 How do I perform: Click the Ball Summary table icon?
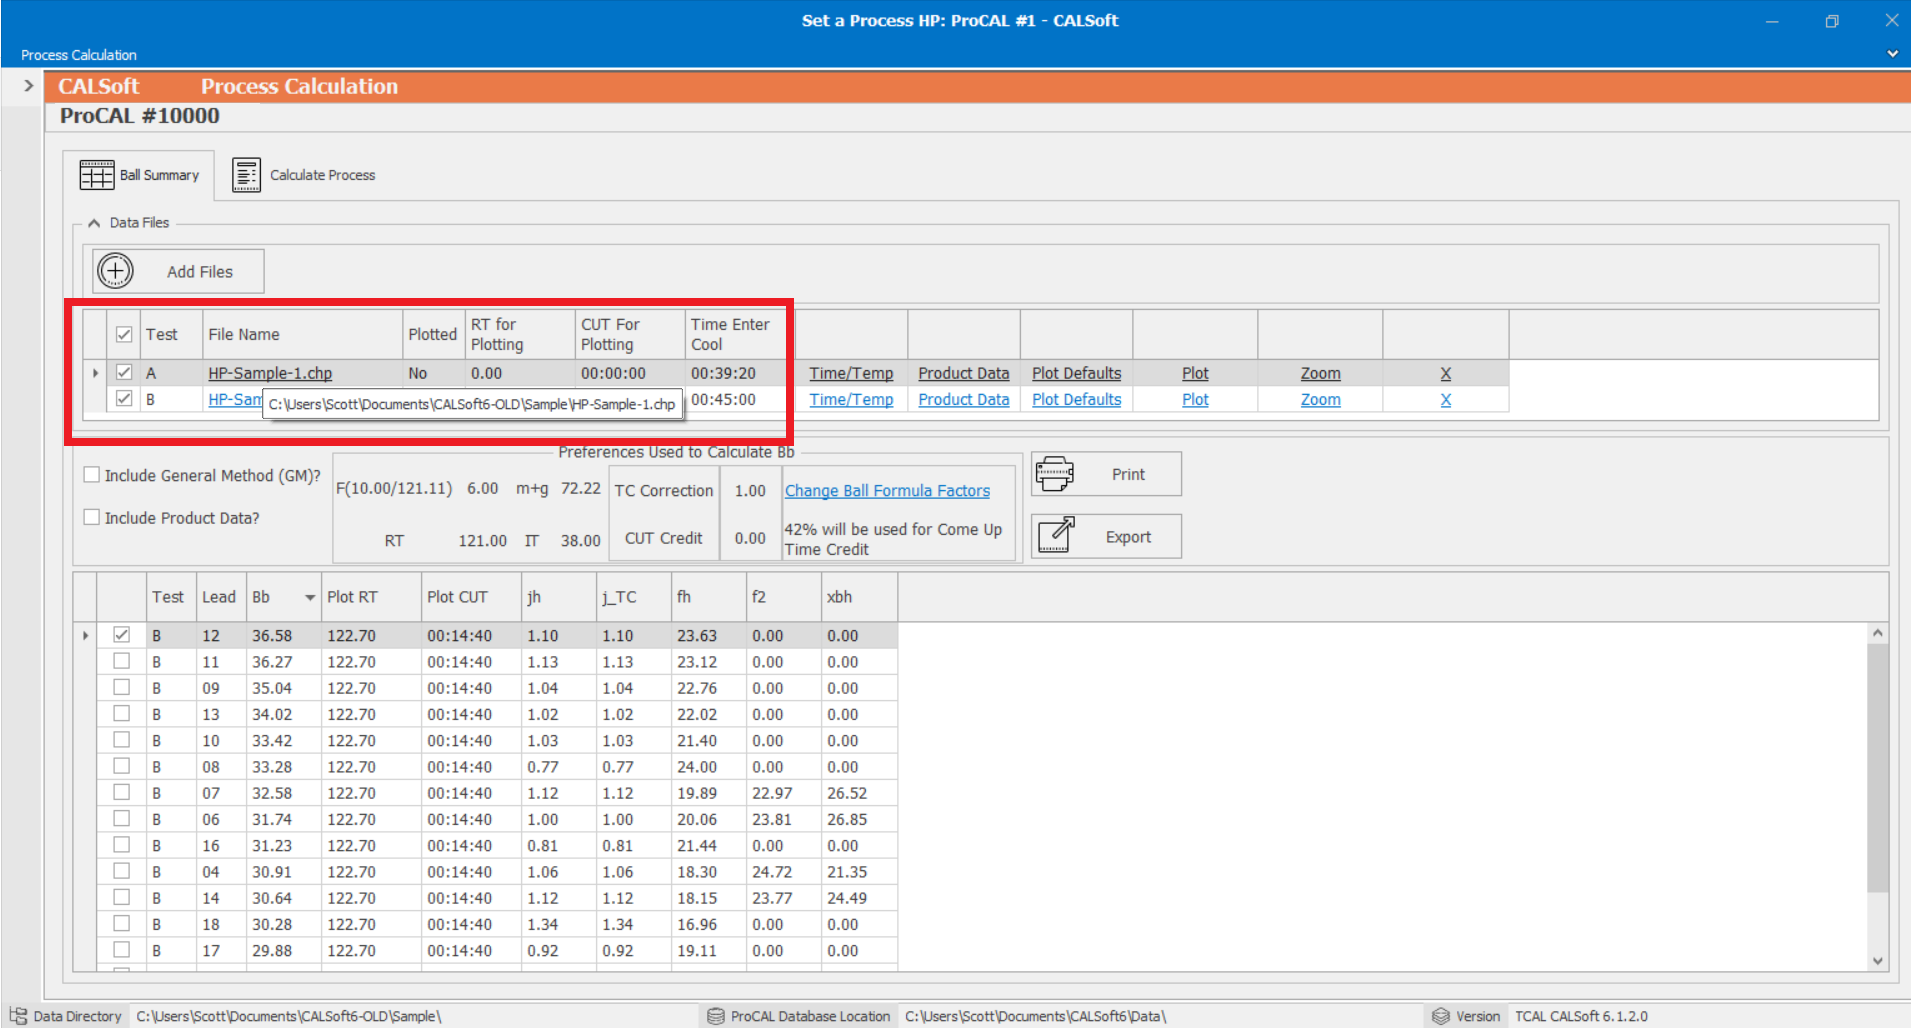(x=97, y=175)
